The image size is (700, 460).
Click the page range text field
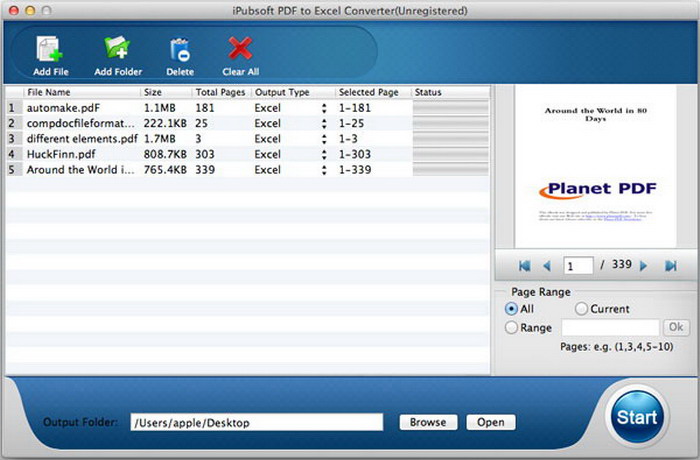point(610,327)
